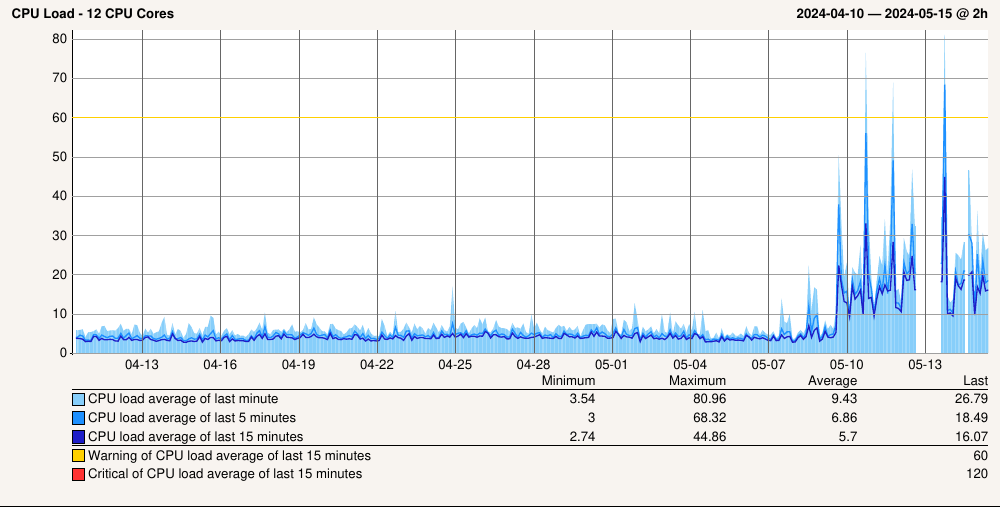Click the 80 label on the y-axis
Image resolution: width=1000 pixels, height=507 pixels.
tap(59, 39)
